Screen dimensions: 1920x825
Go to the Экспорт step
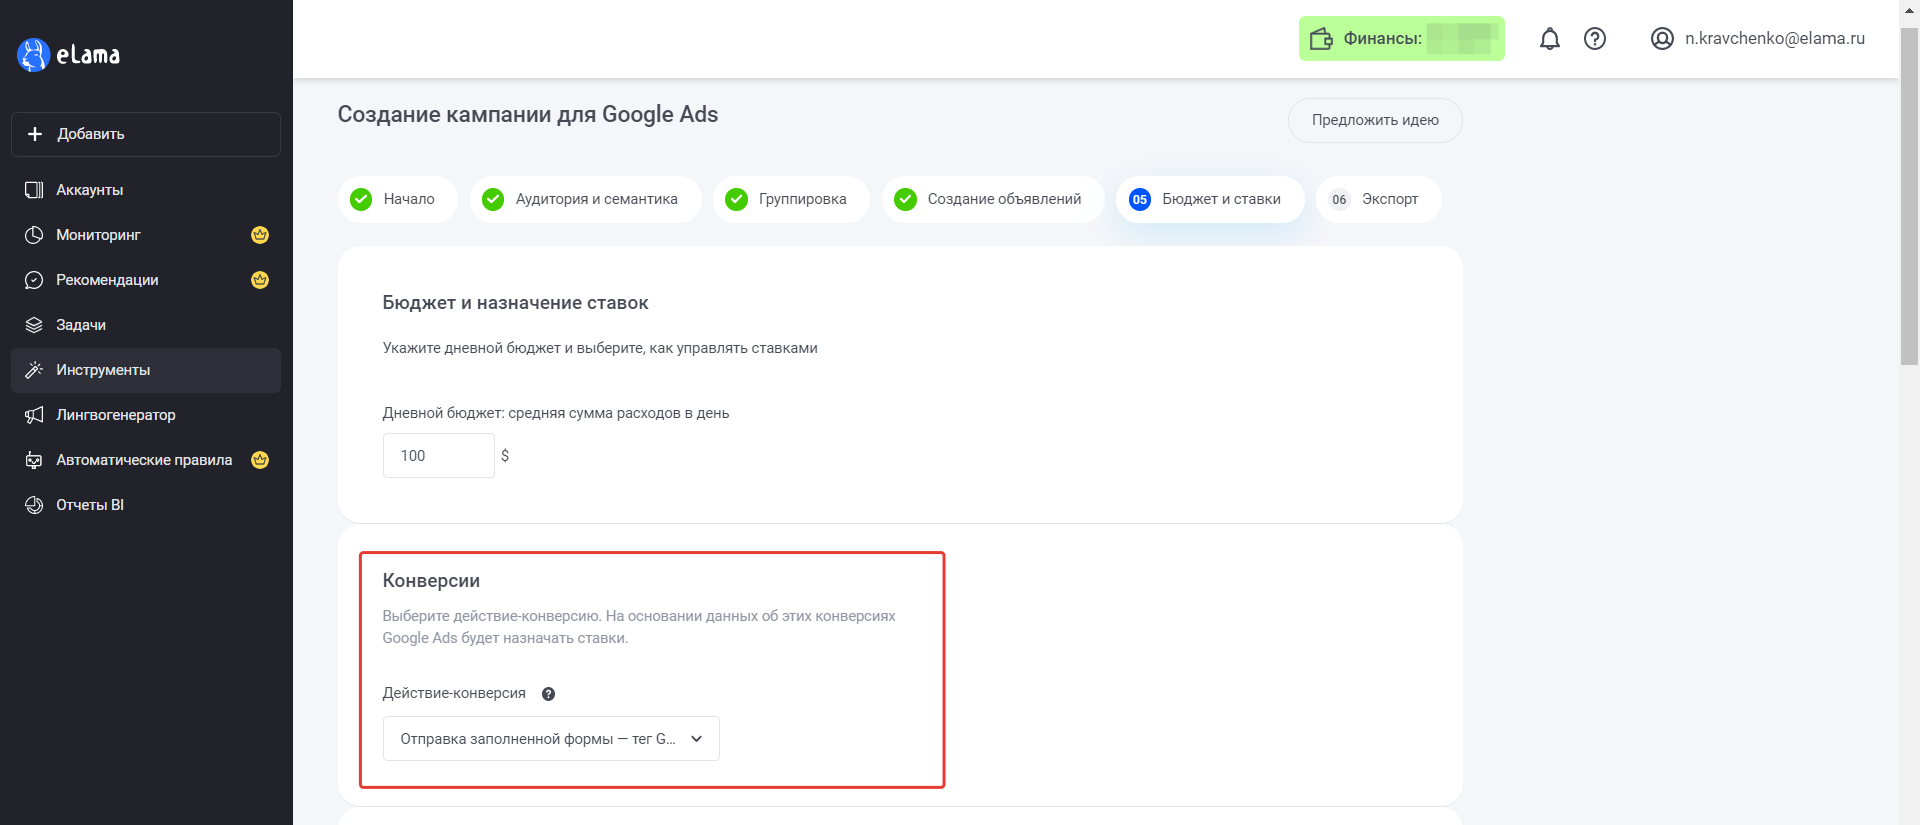[1379, 199]
